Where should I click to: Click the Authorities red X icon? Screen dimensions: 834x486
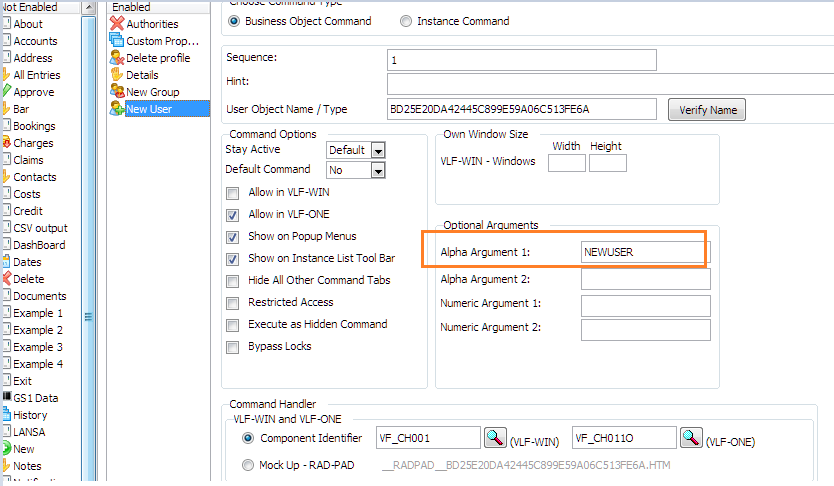coord(117,24)
